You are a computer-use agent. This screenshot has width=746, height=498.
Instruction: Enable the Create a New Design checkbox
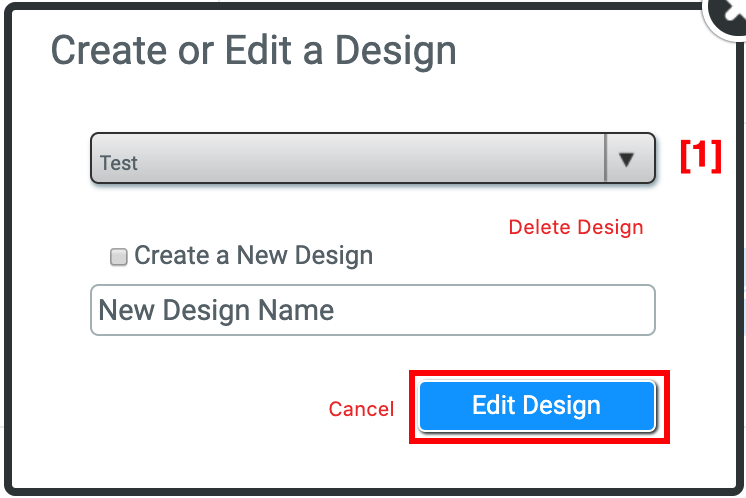click(119, 257)
